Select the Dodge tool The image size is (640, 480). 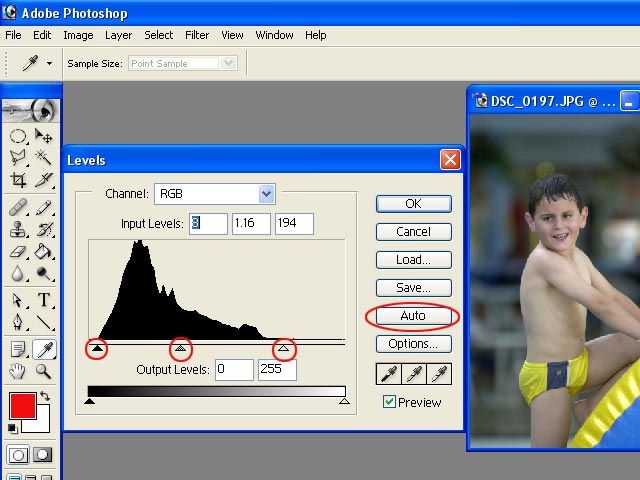coord(43,273)
